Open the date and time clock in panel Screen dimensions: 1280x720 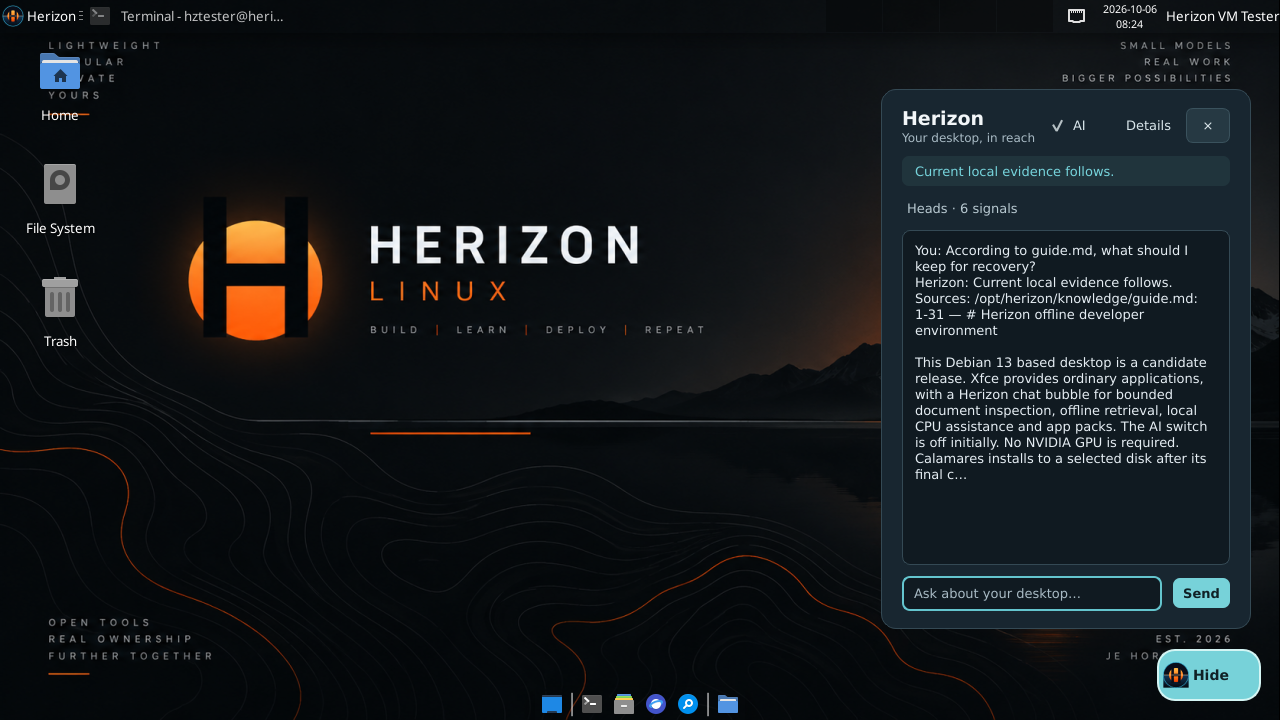coord(1129,16)
